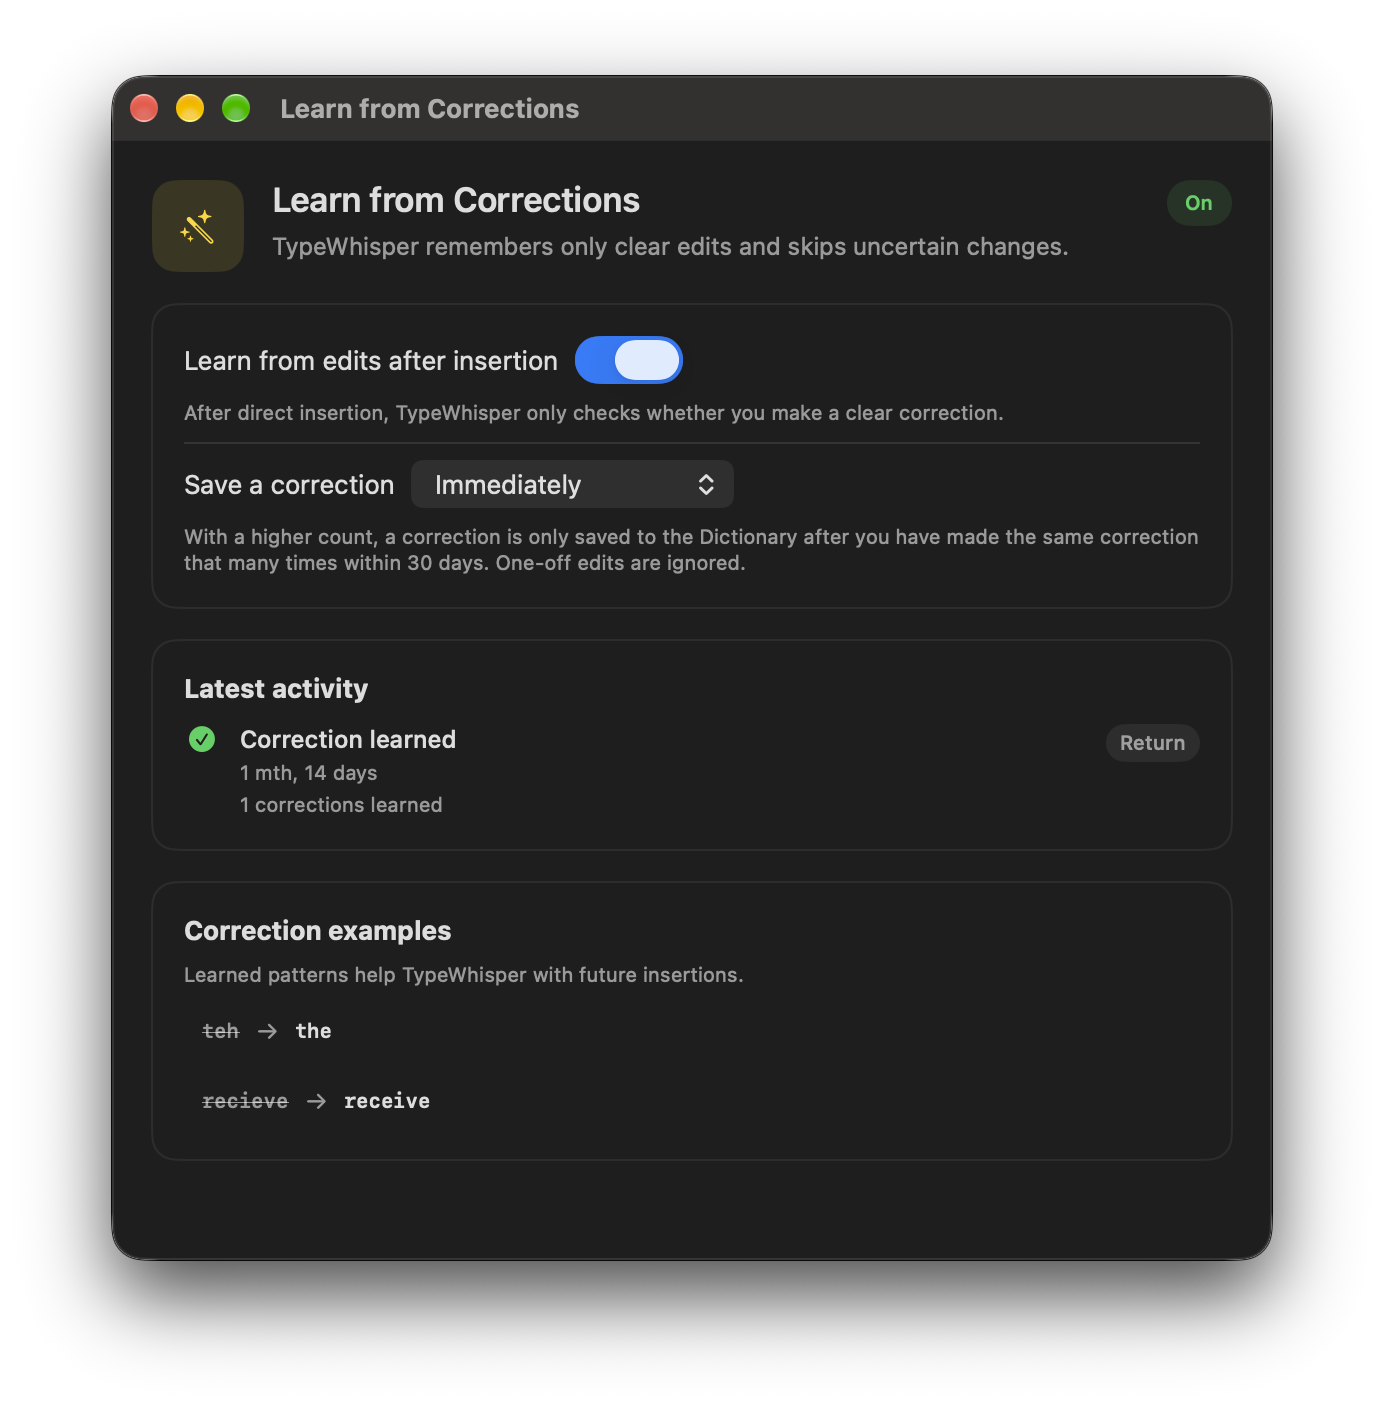Zoom the window with the green button

(x=236, y=108)
